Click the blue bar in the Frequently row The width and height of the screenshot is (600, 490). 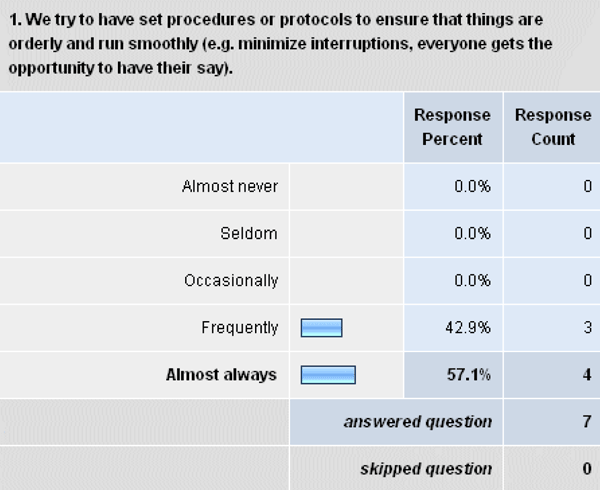322,328
